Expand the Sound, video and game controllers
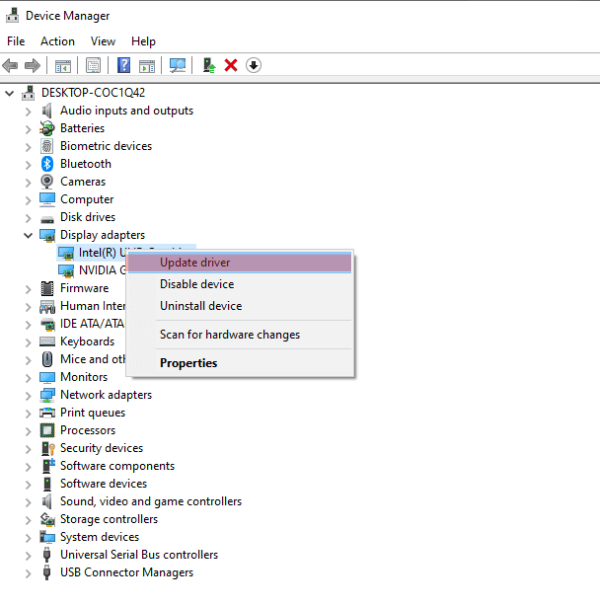Viewport: 600px width, 600px height. (x=28, y=502)
